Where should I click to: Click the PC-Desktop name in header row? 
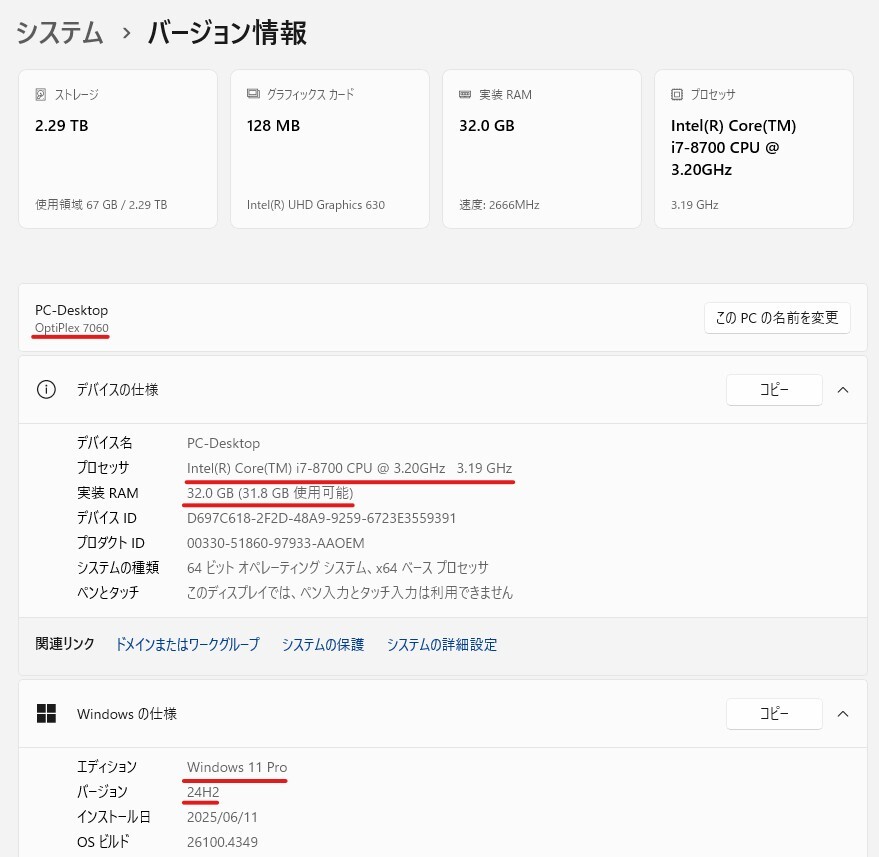(71, 310)
